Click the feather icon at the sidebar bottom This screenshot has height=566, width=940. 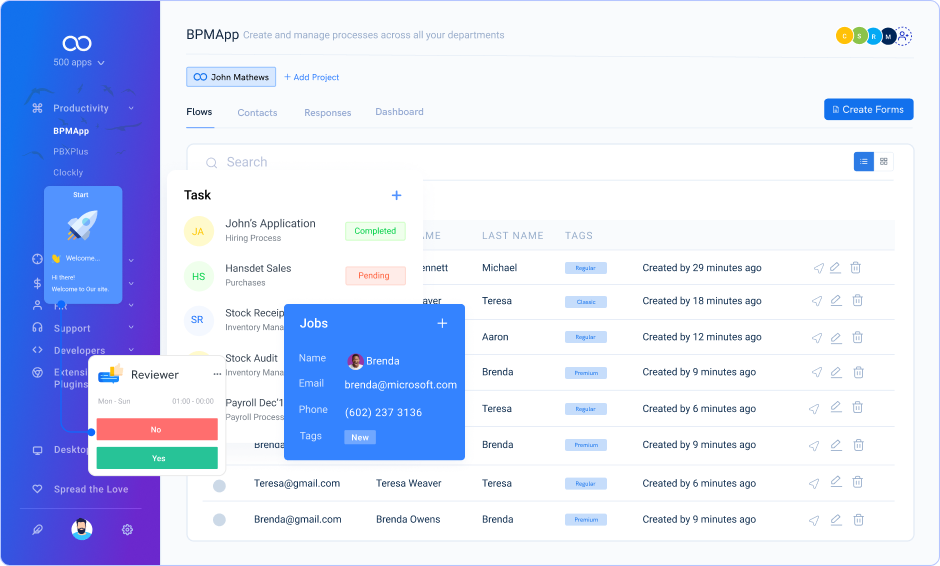38,530
